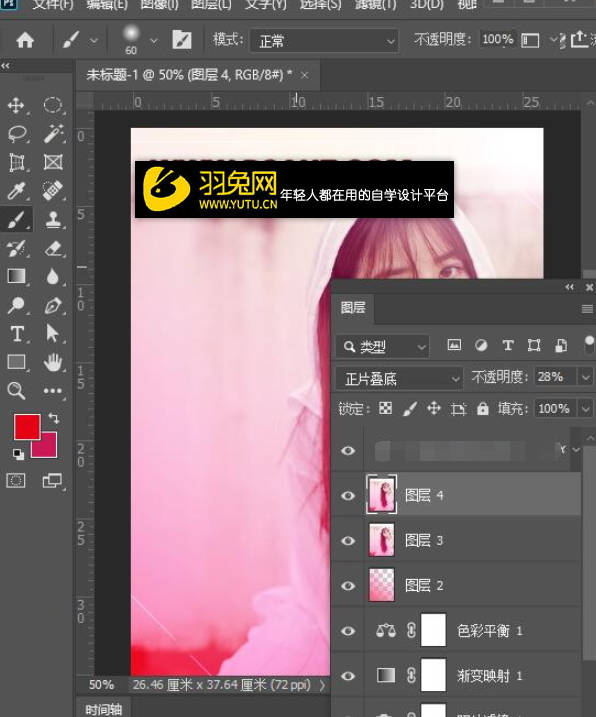Click the 图层 4 layer thumbnail
596x717 pixels.
[x=381, y=495]
